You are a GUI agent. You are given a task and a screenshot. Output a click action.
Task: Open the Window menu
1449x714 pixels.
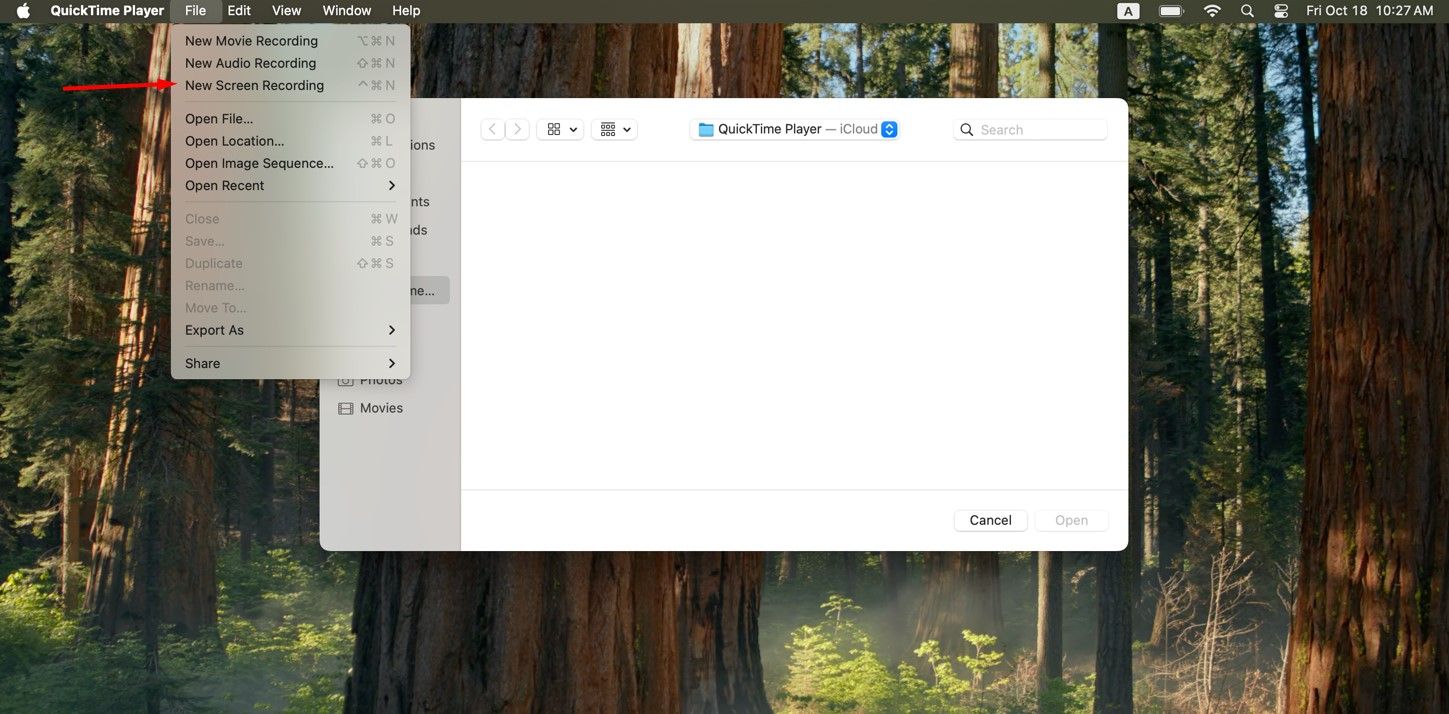click(345, 10)
